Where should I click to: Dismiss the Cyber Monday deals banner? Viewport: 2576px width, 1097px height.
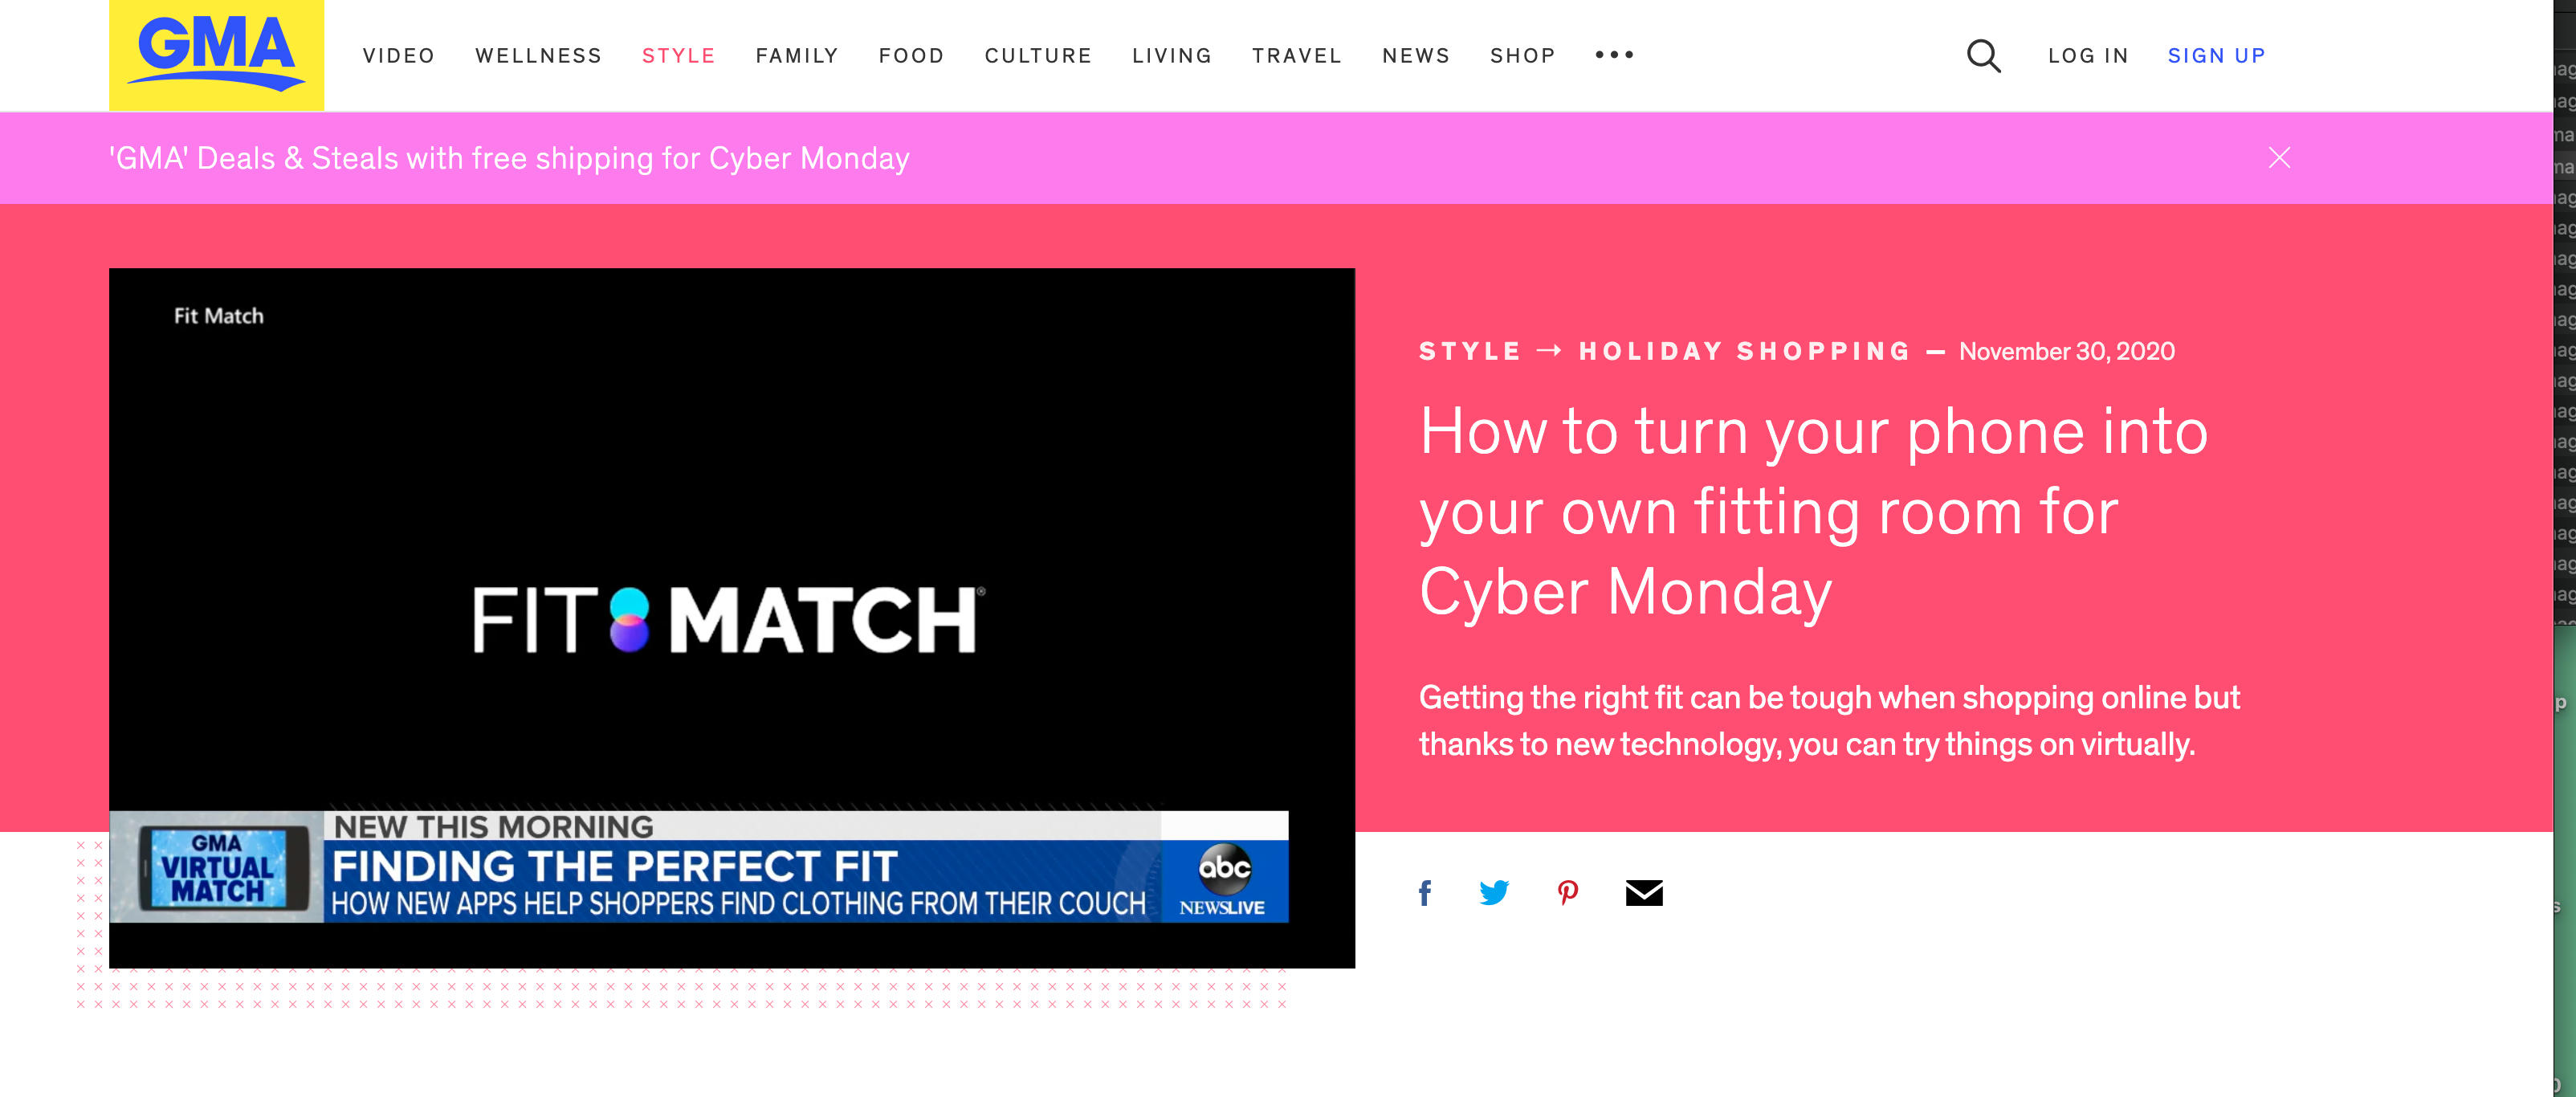tap(2279, 158)
